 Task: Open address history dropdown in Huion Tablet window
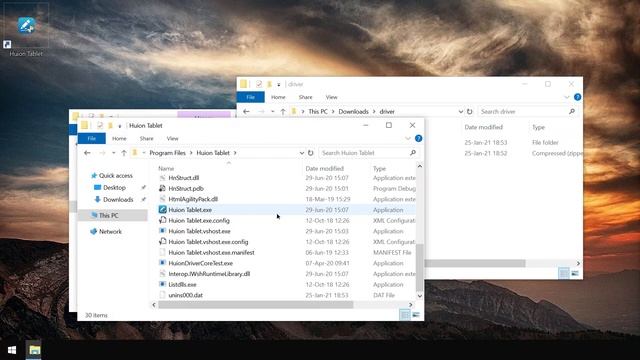coord(302,153)
